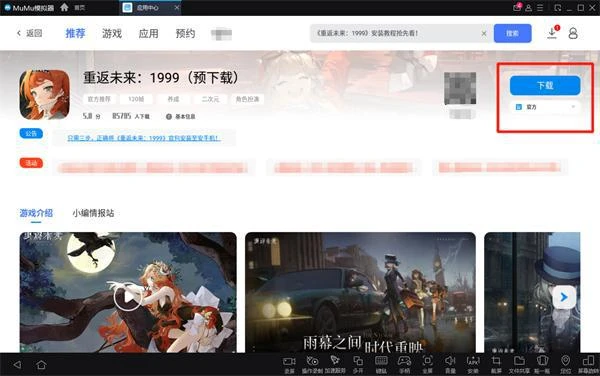
Task: Open the app center profile icon
Action: (x=573, y=33)
